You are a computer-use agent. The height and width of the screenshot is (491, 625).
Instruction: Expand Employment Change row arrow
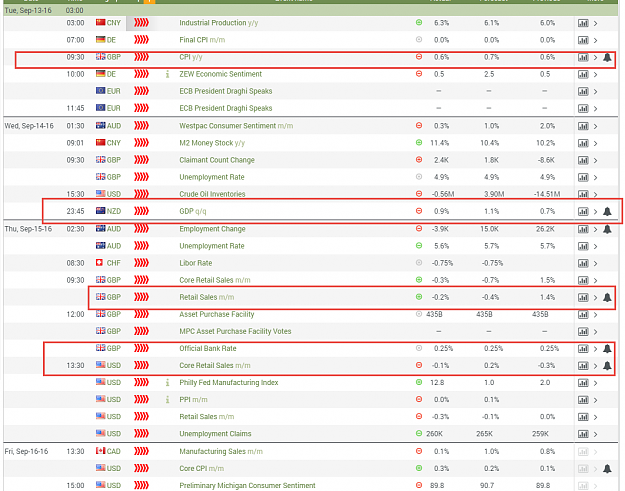596,230
